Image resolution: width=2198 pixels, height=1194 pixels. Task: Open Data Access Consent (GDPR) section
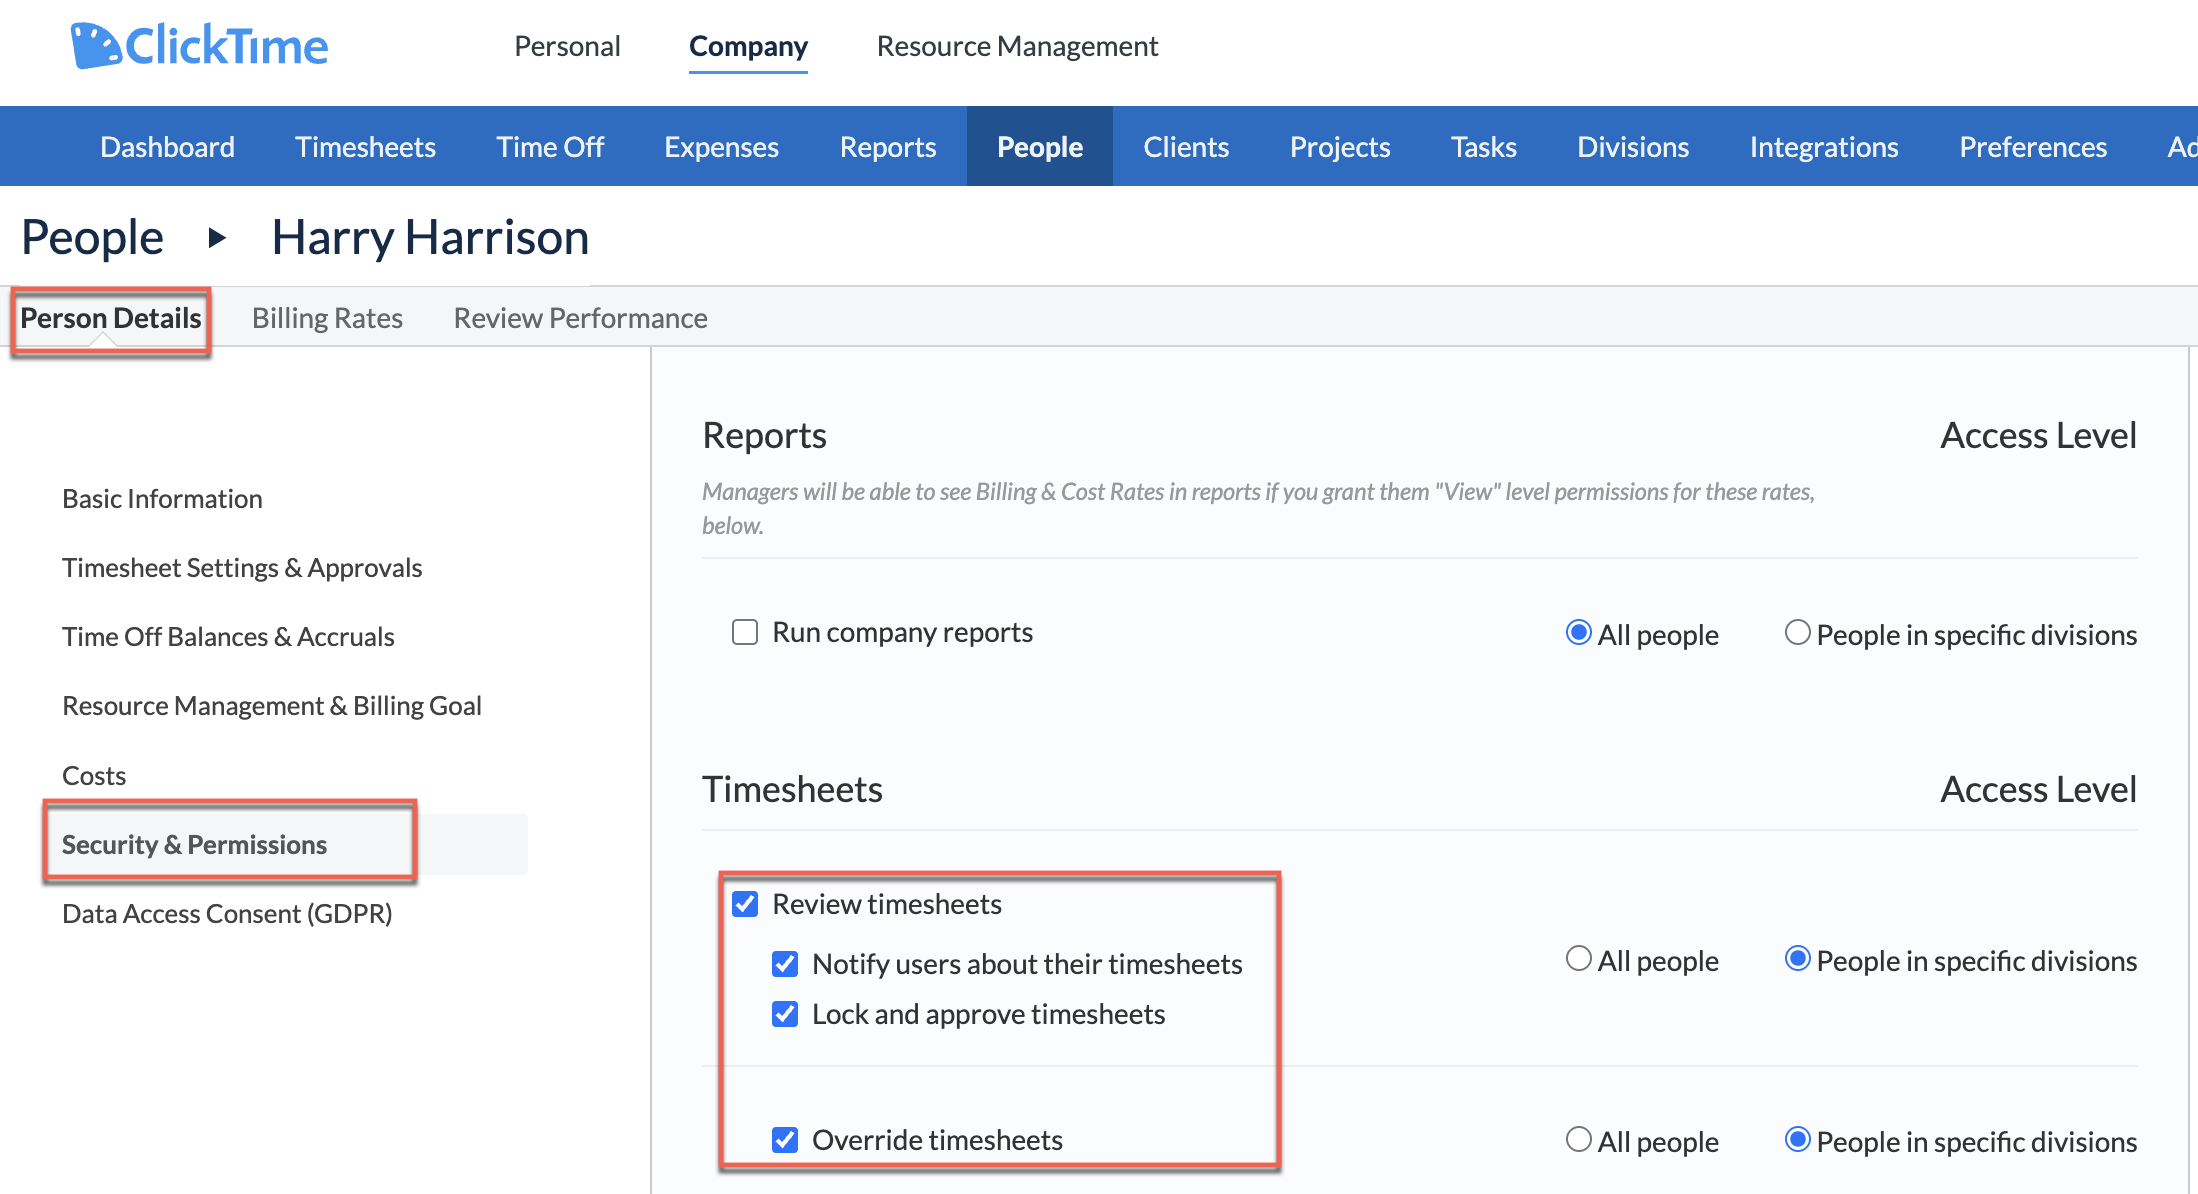coord(227,913)
